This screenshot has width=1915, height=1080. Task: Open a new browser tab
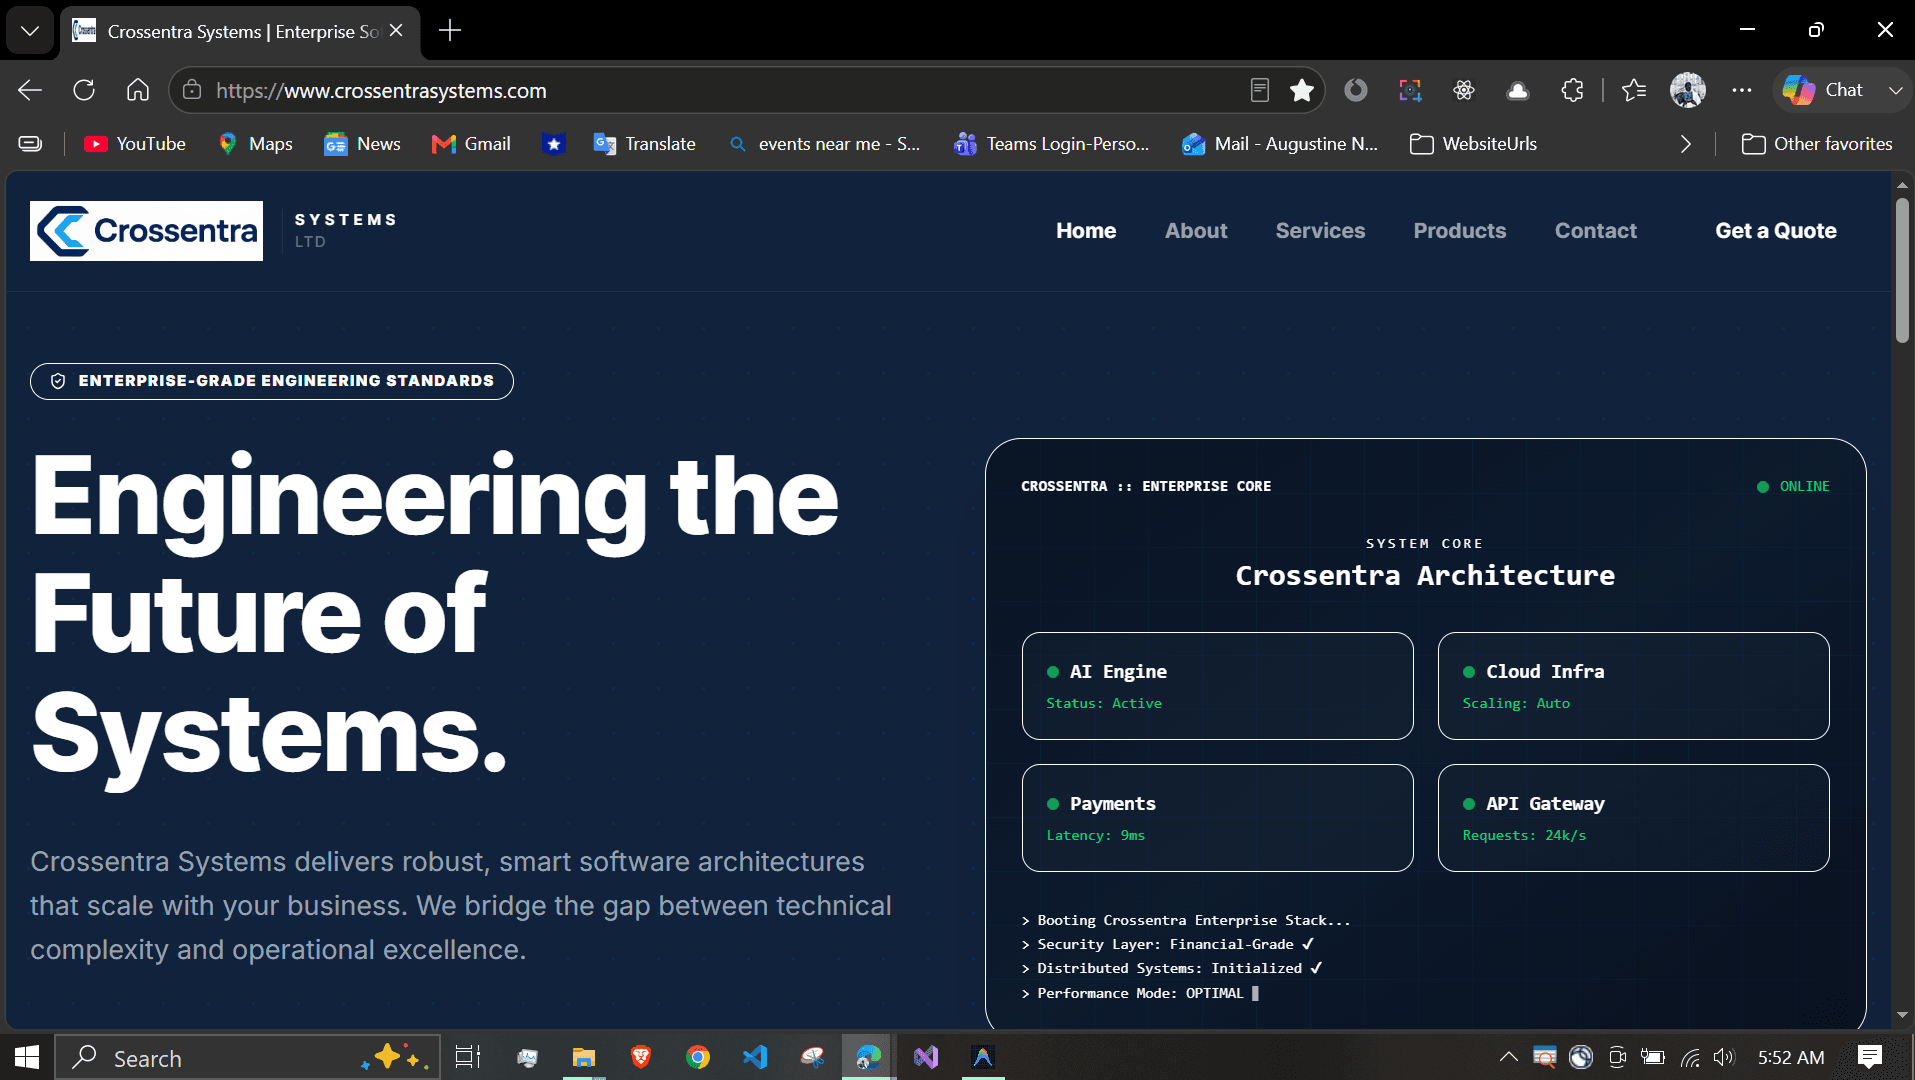(x=450, y=31)
